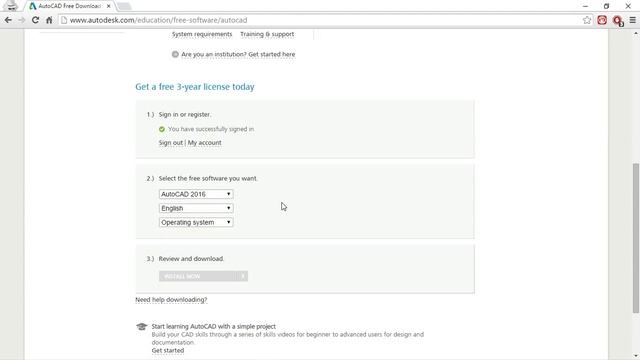The width and height of the screenshot is (640, 360).
Task: Open the My account link
Action: (x=204, y=143)
